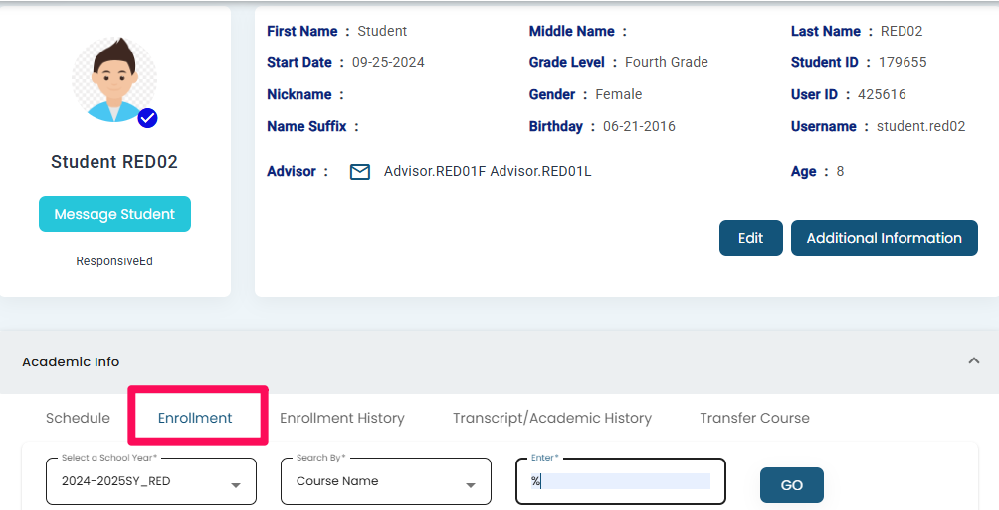Open the Select a School Year dropdown
This screenshot has height=510, width=999.
(151, 481)
